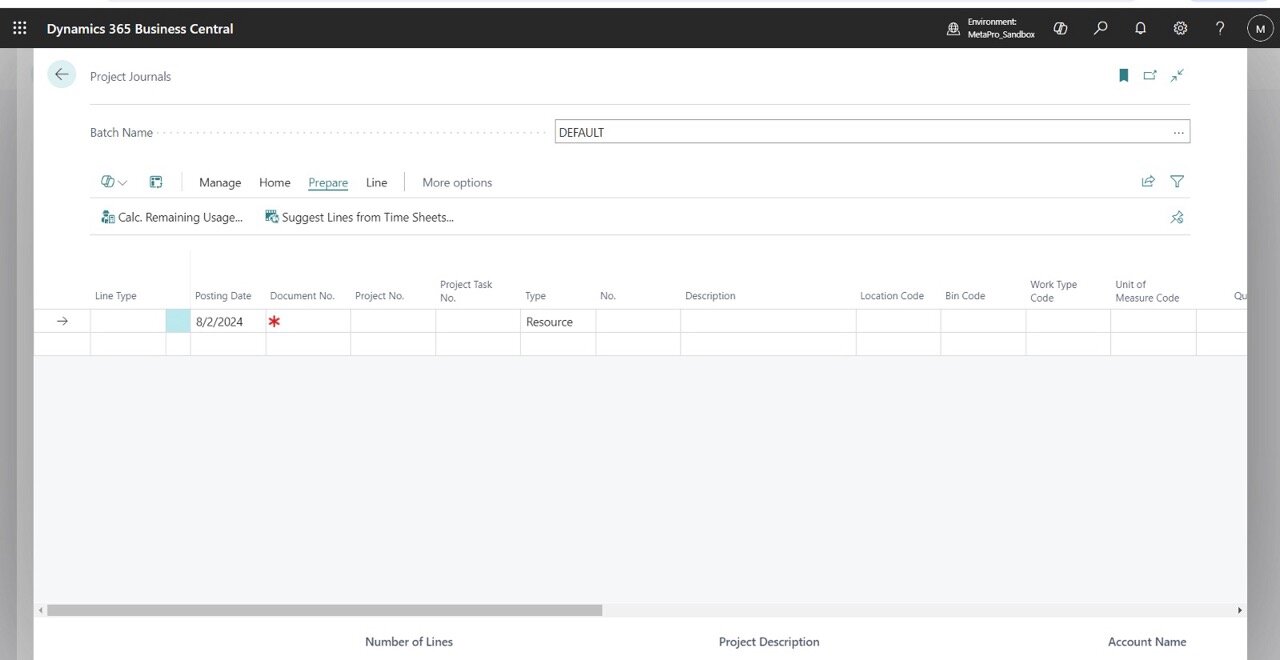Open page in new window icon
Viewport: 1280px width, 660px height.
pos(1150,75)
